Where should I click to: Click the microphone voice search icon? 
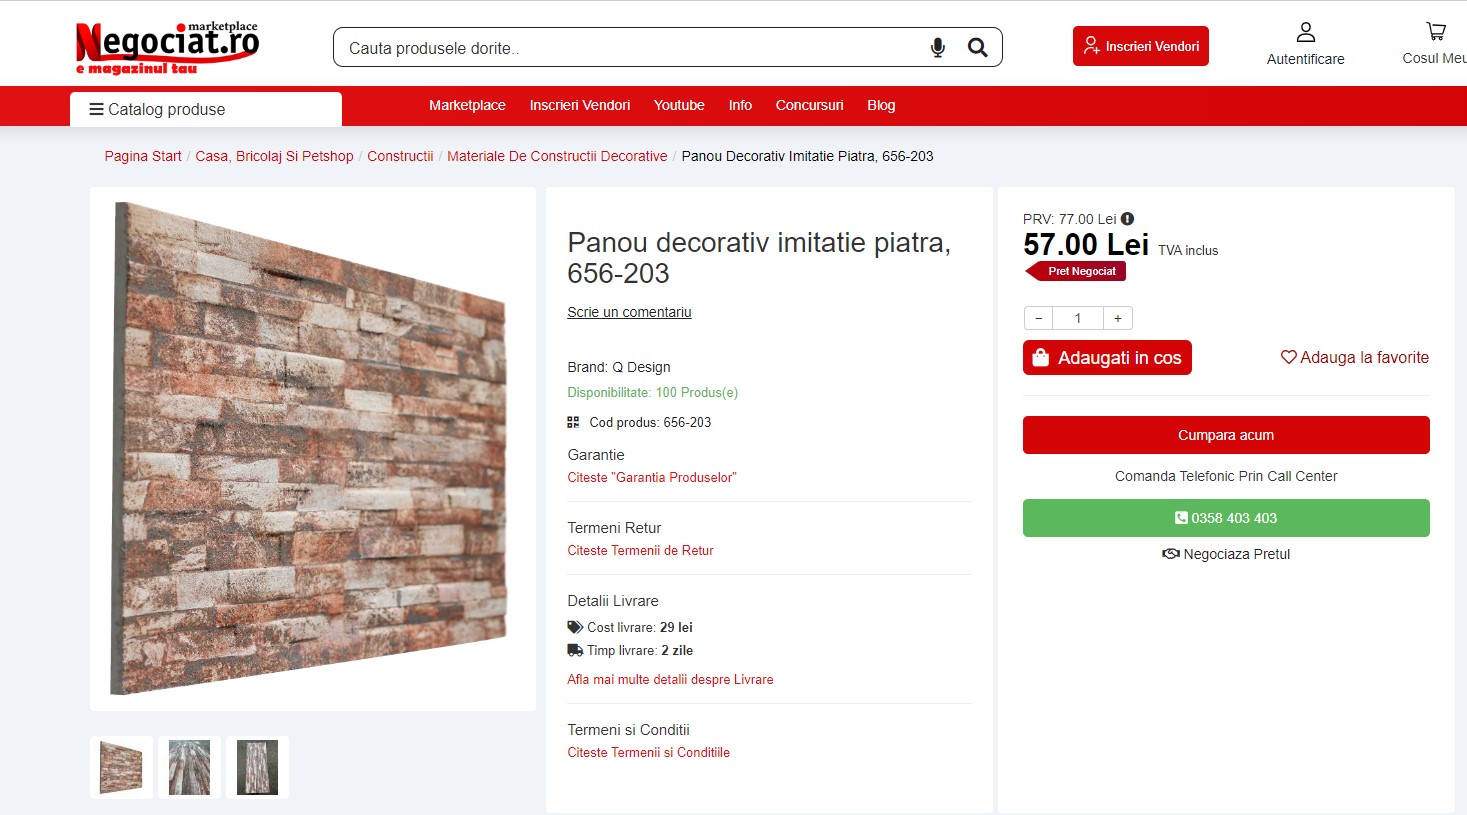[938, 48]
